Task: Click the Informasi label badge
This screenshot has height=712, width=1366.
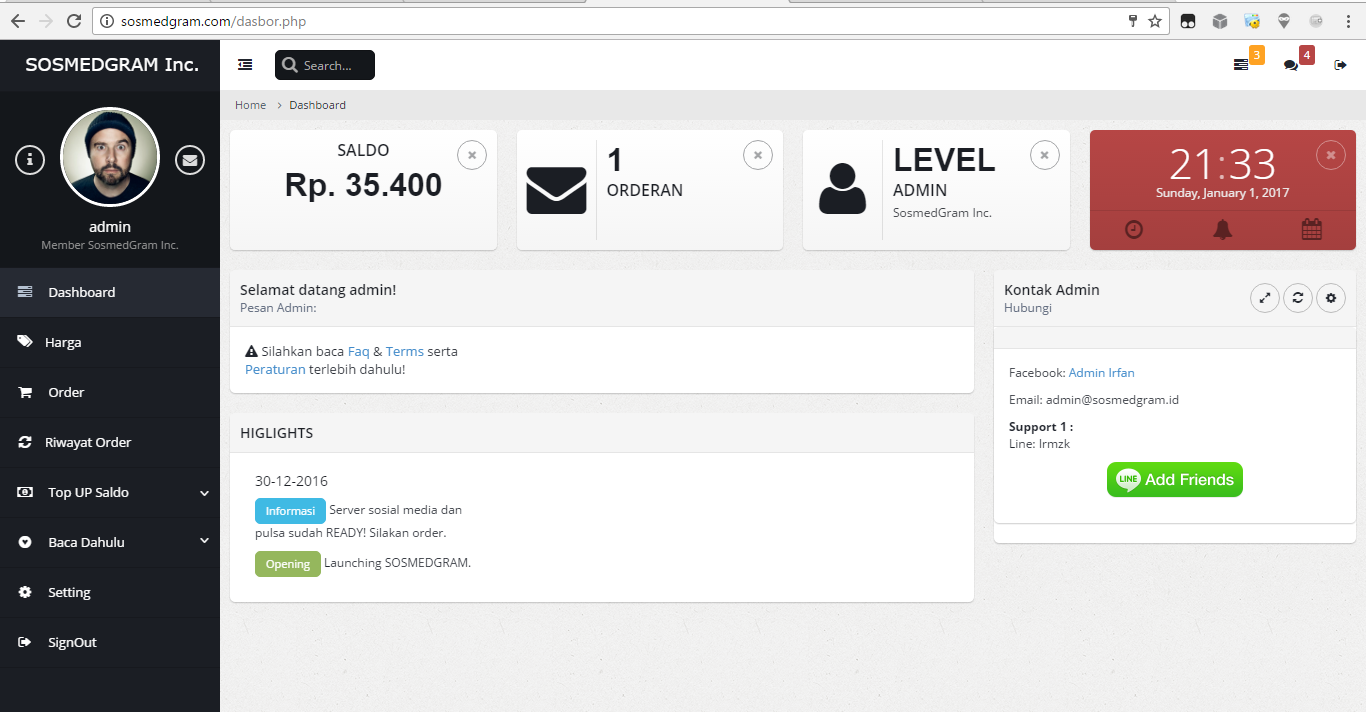Action: coord(290,511)
